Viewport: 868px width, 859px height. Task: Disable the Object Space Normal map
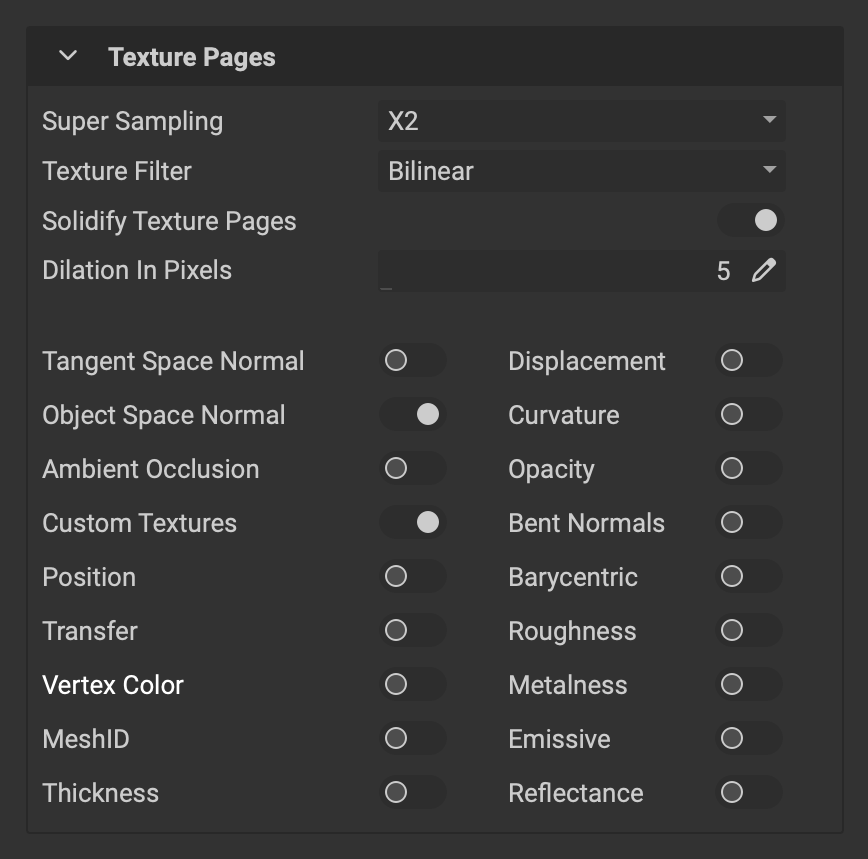(x=412, y=415)
